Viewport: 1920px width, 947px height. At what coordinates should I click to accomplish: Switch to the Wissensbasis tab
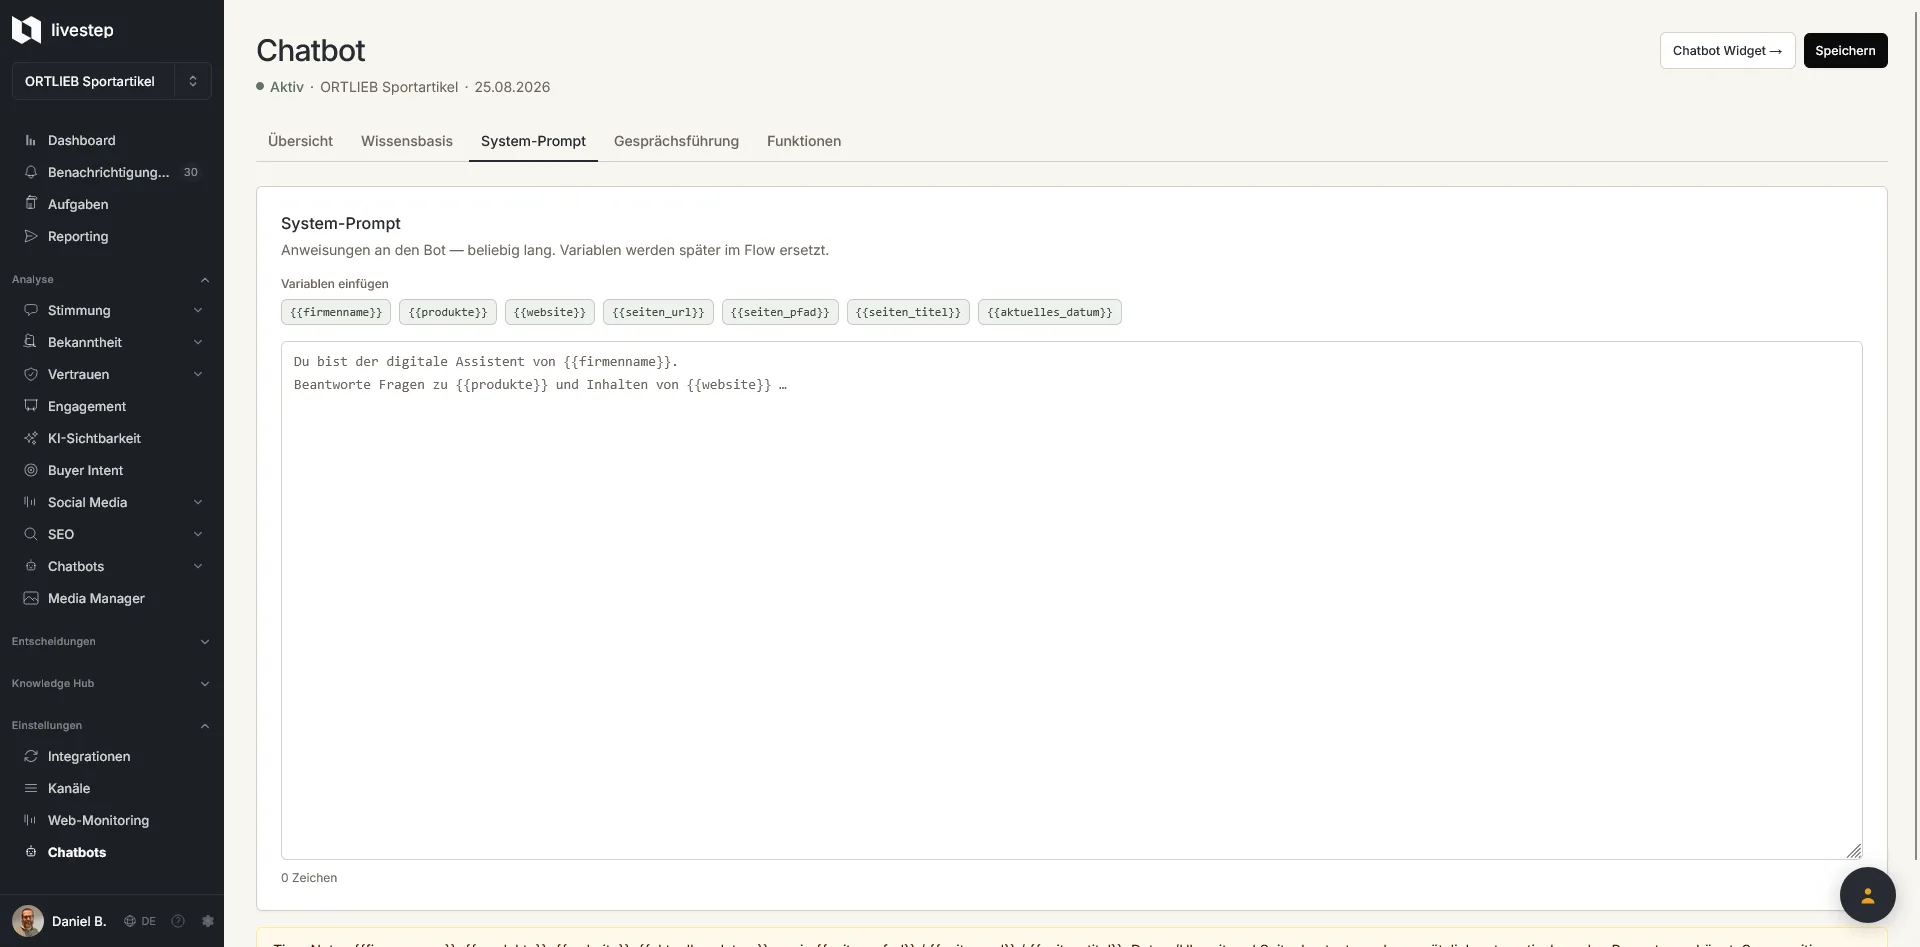tap(407, 142)
